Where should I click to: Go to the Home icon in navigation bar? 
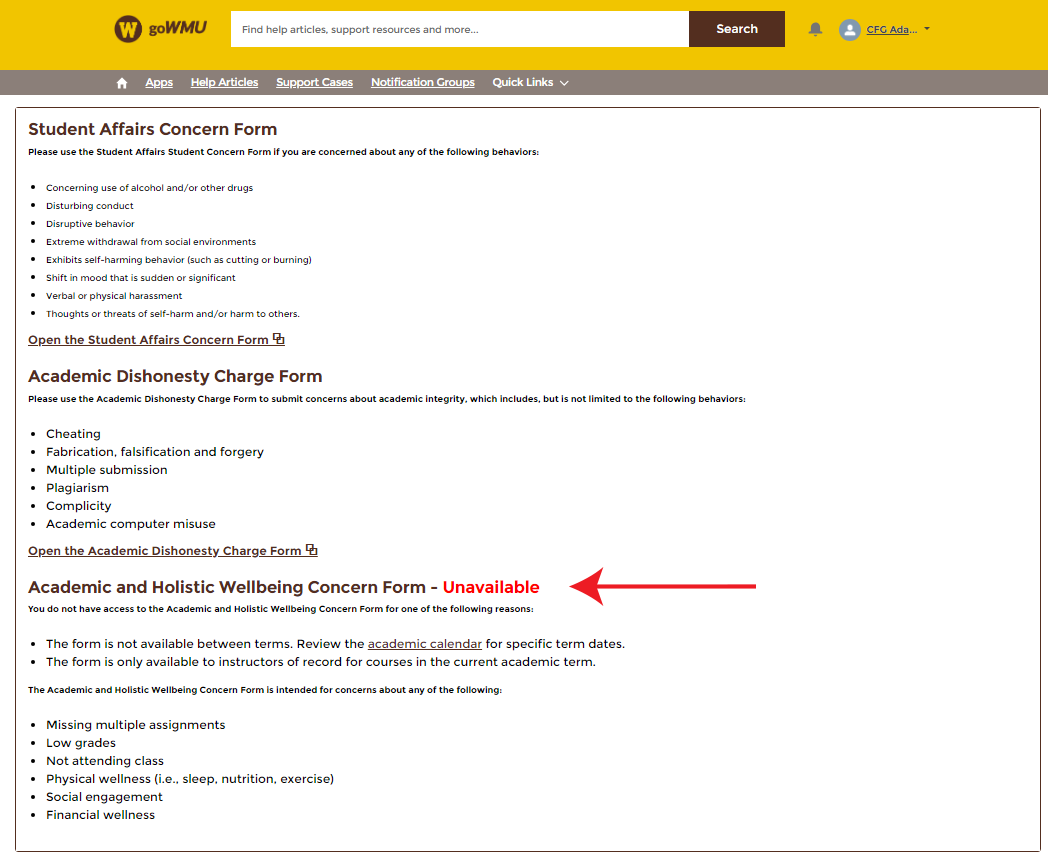[122, 83]
